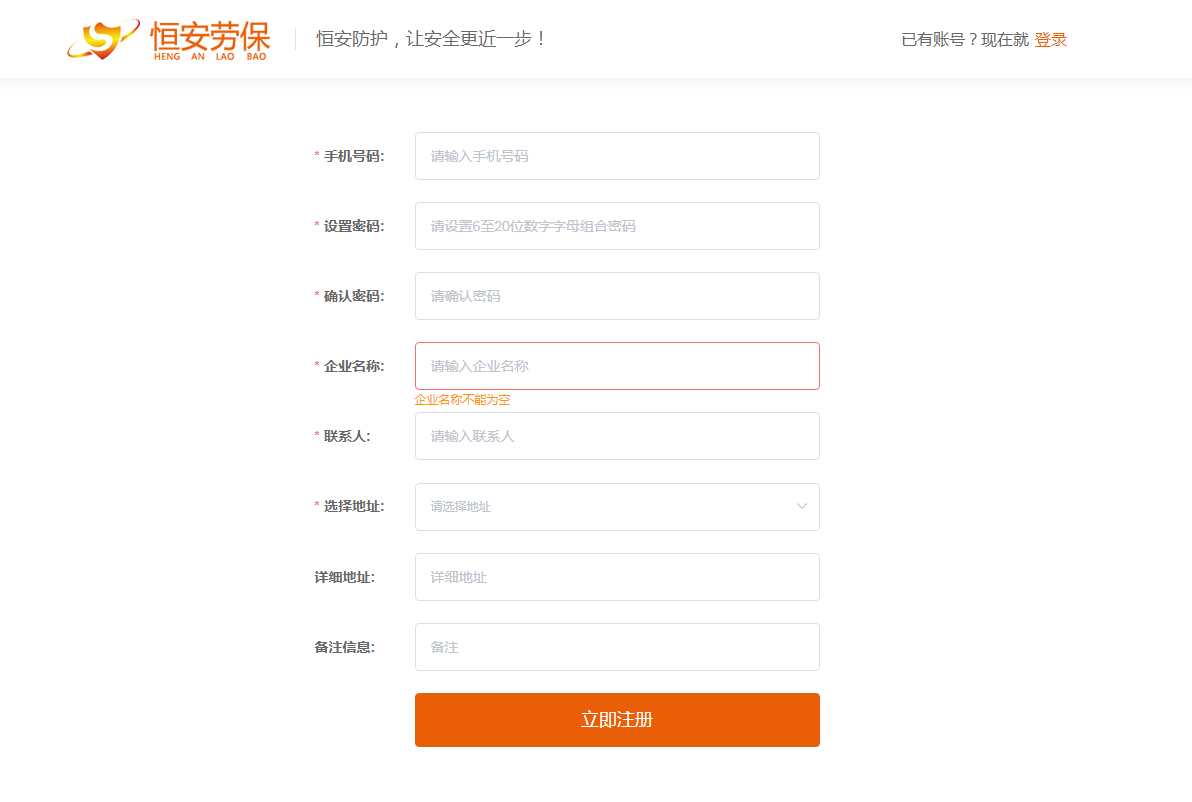
Task: Click the 确认密码 label
Action: pyautogui.click(x=354, y=296)
